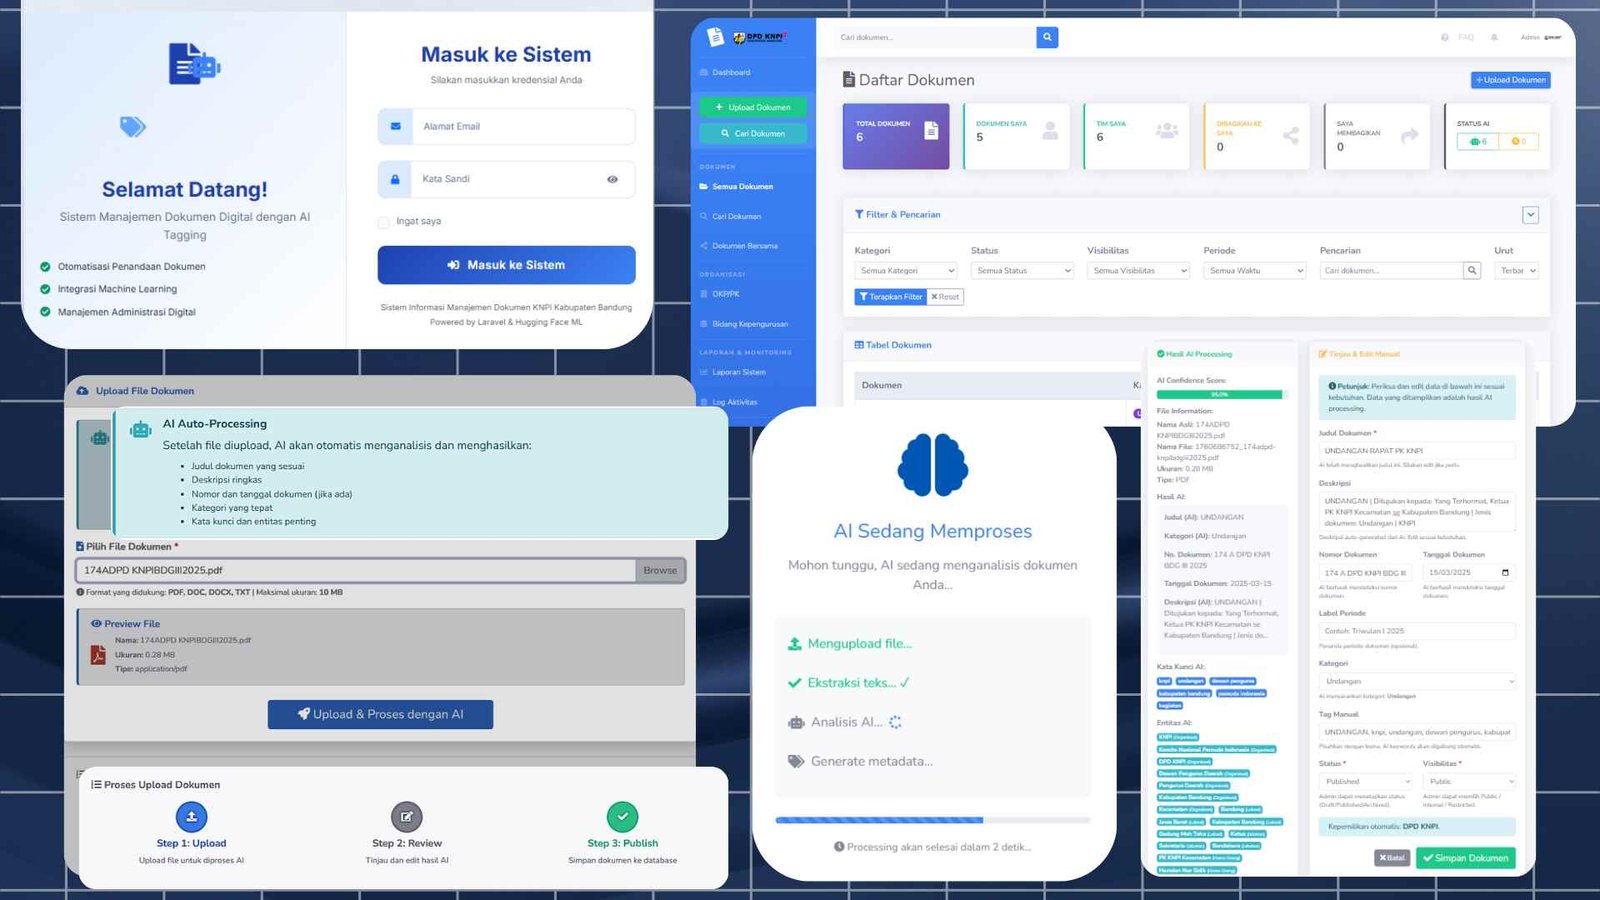The width and height of the screenshot is (1600, 900).
Task: Click the Step 2 Review edit icon
Action: click(x=406, y=817)
